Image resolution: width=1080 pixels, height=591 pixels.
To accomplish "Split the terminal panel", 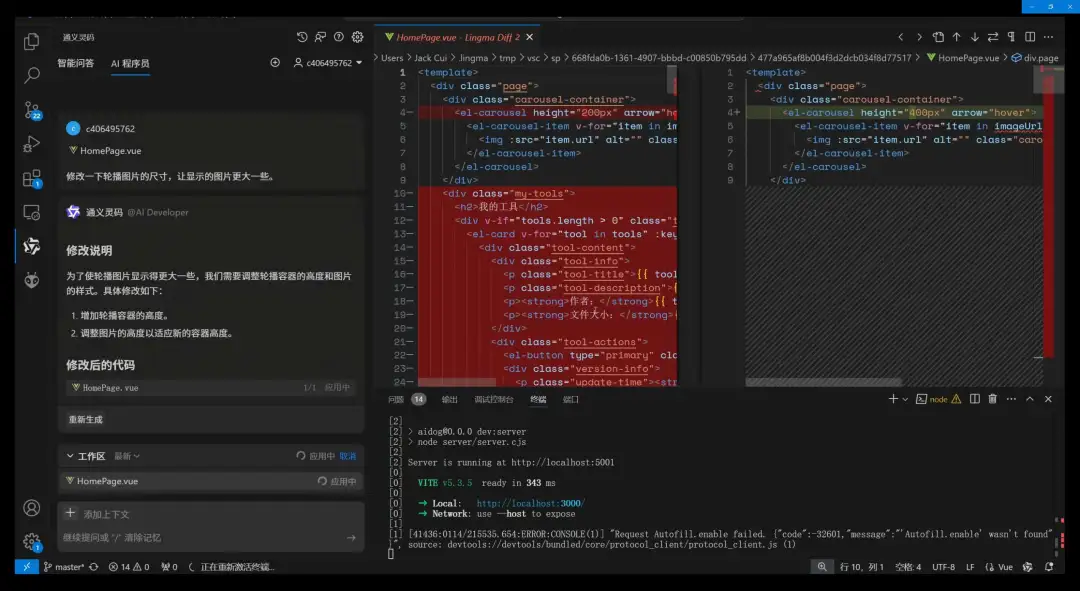I will (x=975, y=399).
